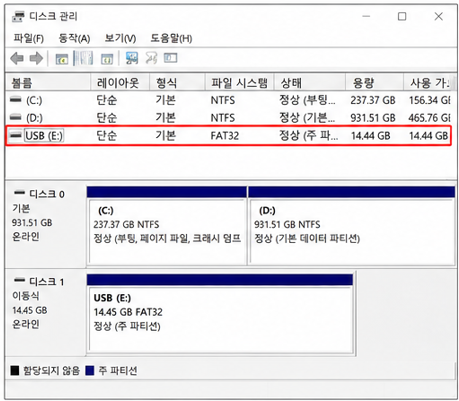
Task: Open the 동작(A) menu
Action: [74, 38]
